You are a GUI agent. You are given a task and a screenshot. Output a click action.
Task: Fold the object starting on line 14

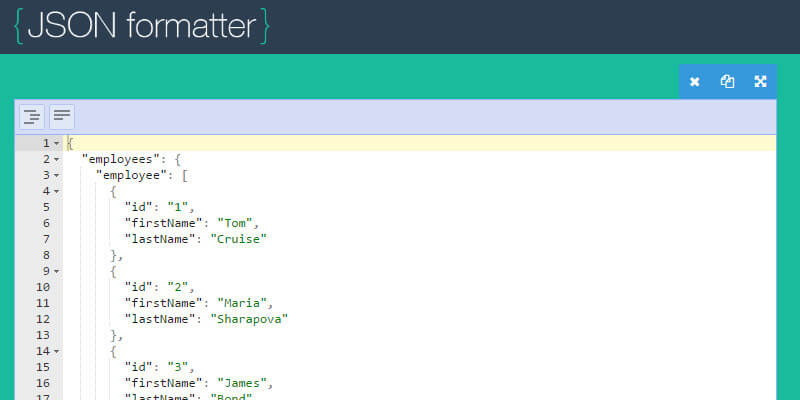57,351
